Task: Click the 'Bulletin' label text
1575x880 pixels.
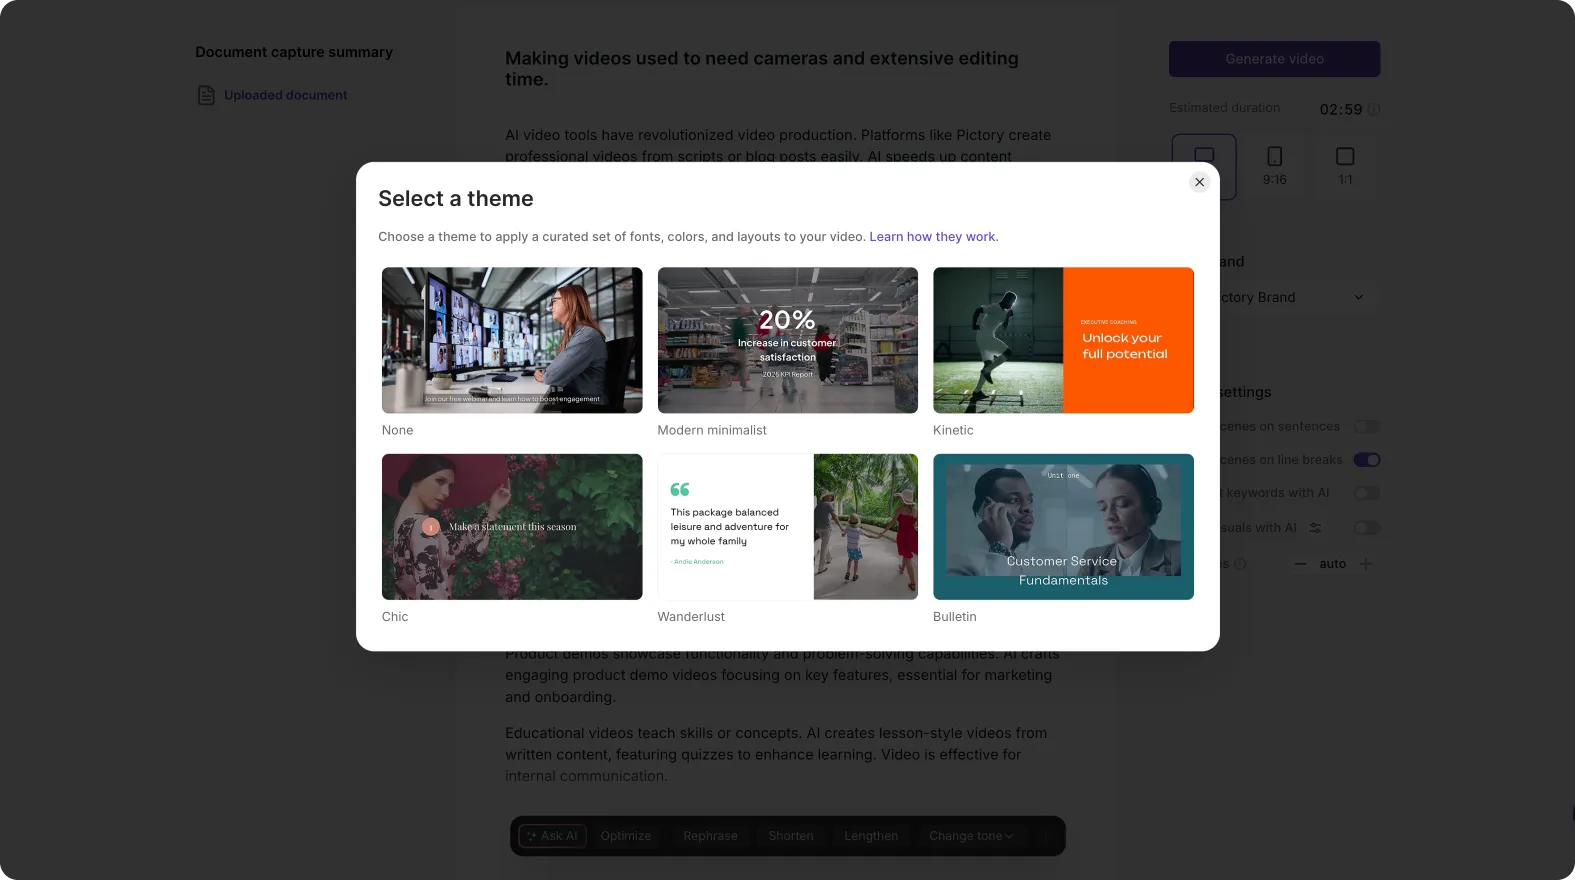Action: pos(955,617)
